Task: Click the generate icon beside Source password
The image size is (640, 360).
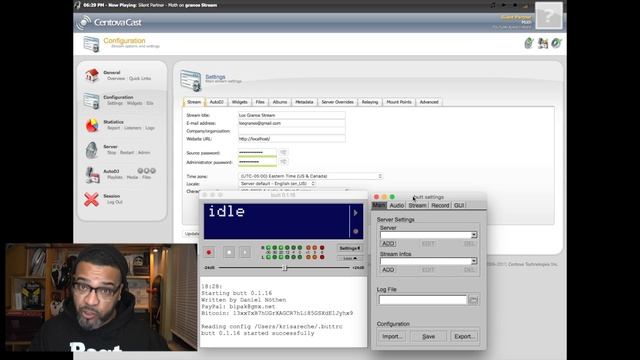Action: (x=283, y=153)
